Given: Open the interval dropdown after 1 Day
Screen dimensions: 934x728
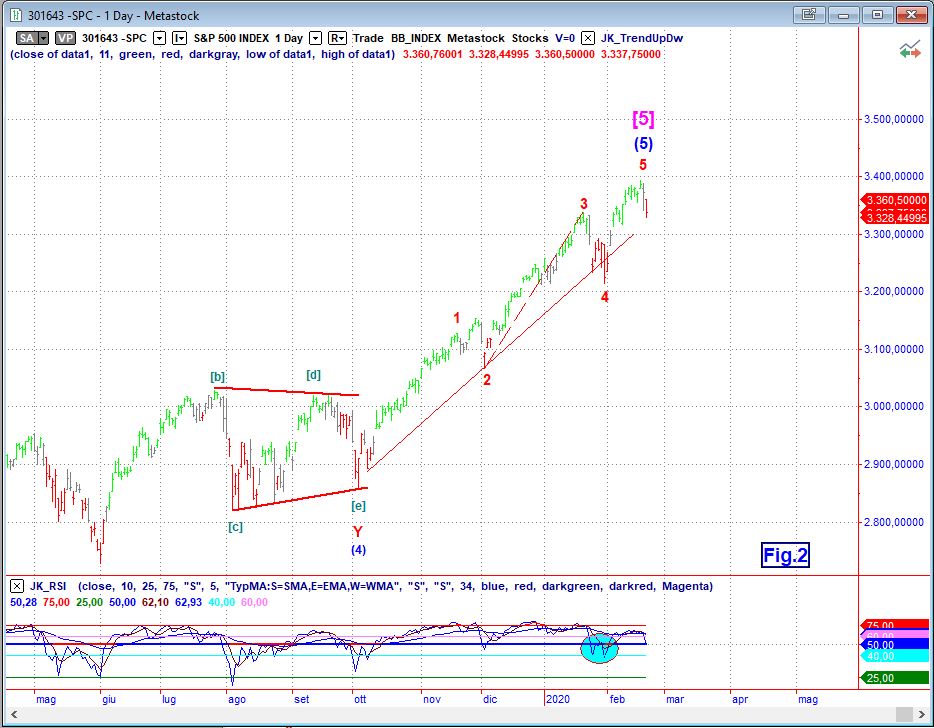Looking at the screenshot, I should [x=316, y=38].
